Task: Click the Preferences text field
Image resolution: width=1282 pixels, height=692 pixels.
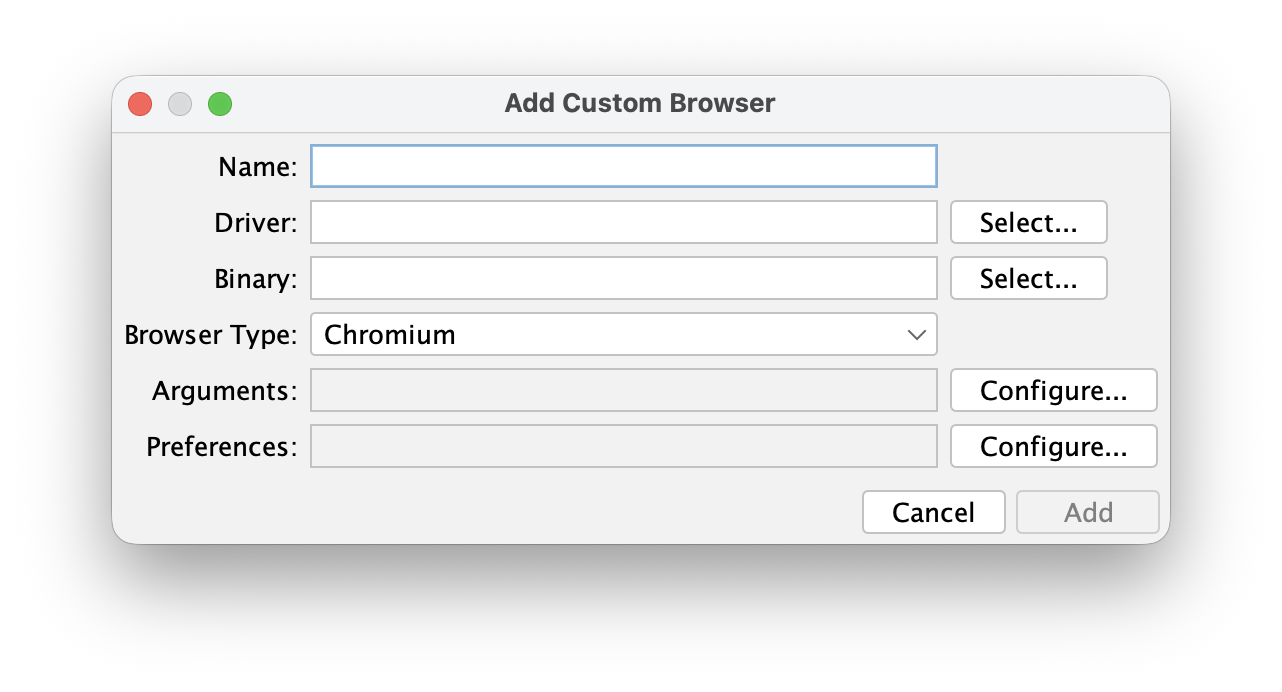Action: coord(623,446)
